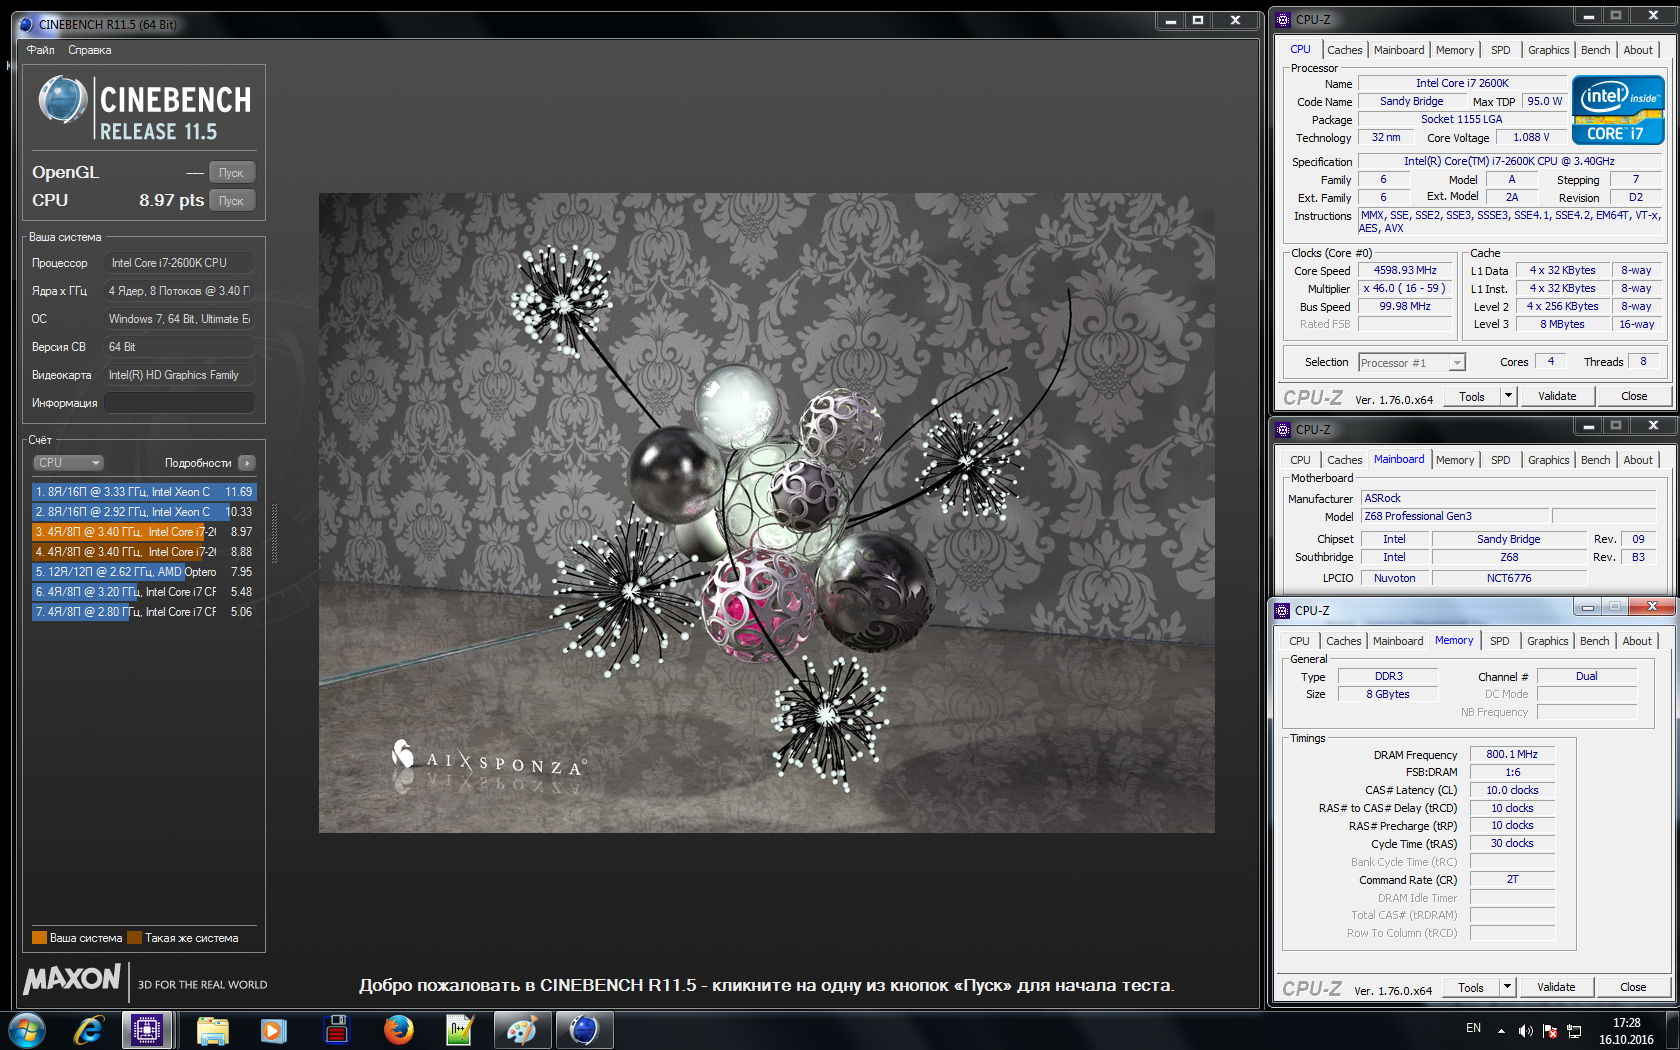
Task: Click Intel(R) HD Graphics Family field
Action: pos(179,375)
